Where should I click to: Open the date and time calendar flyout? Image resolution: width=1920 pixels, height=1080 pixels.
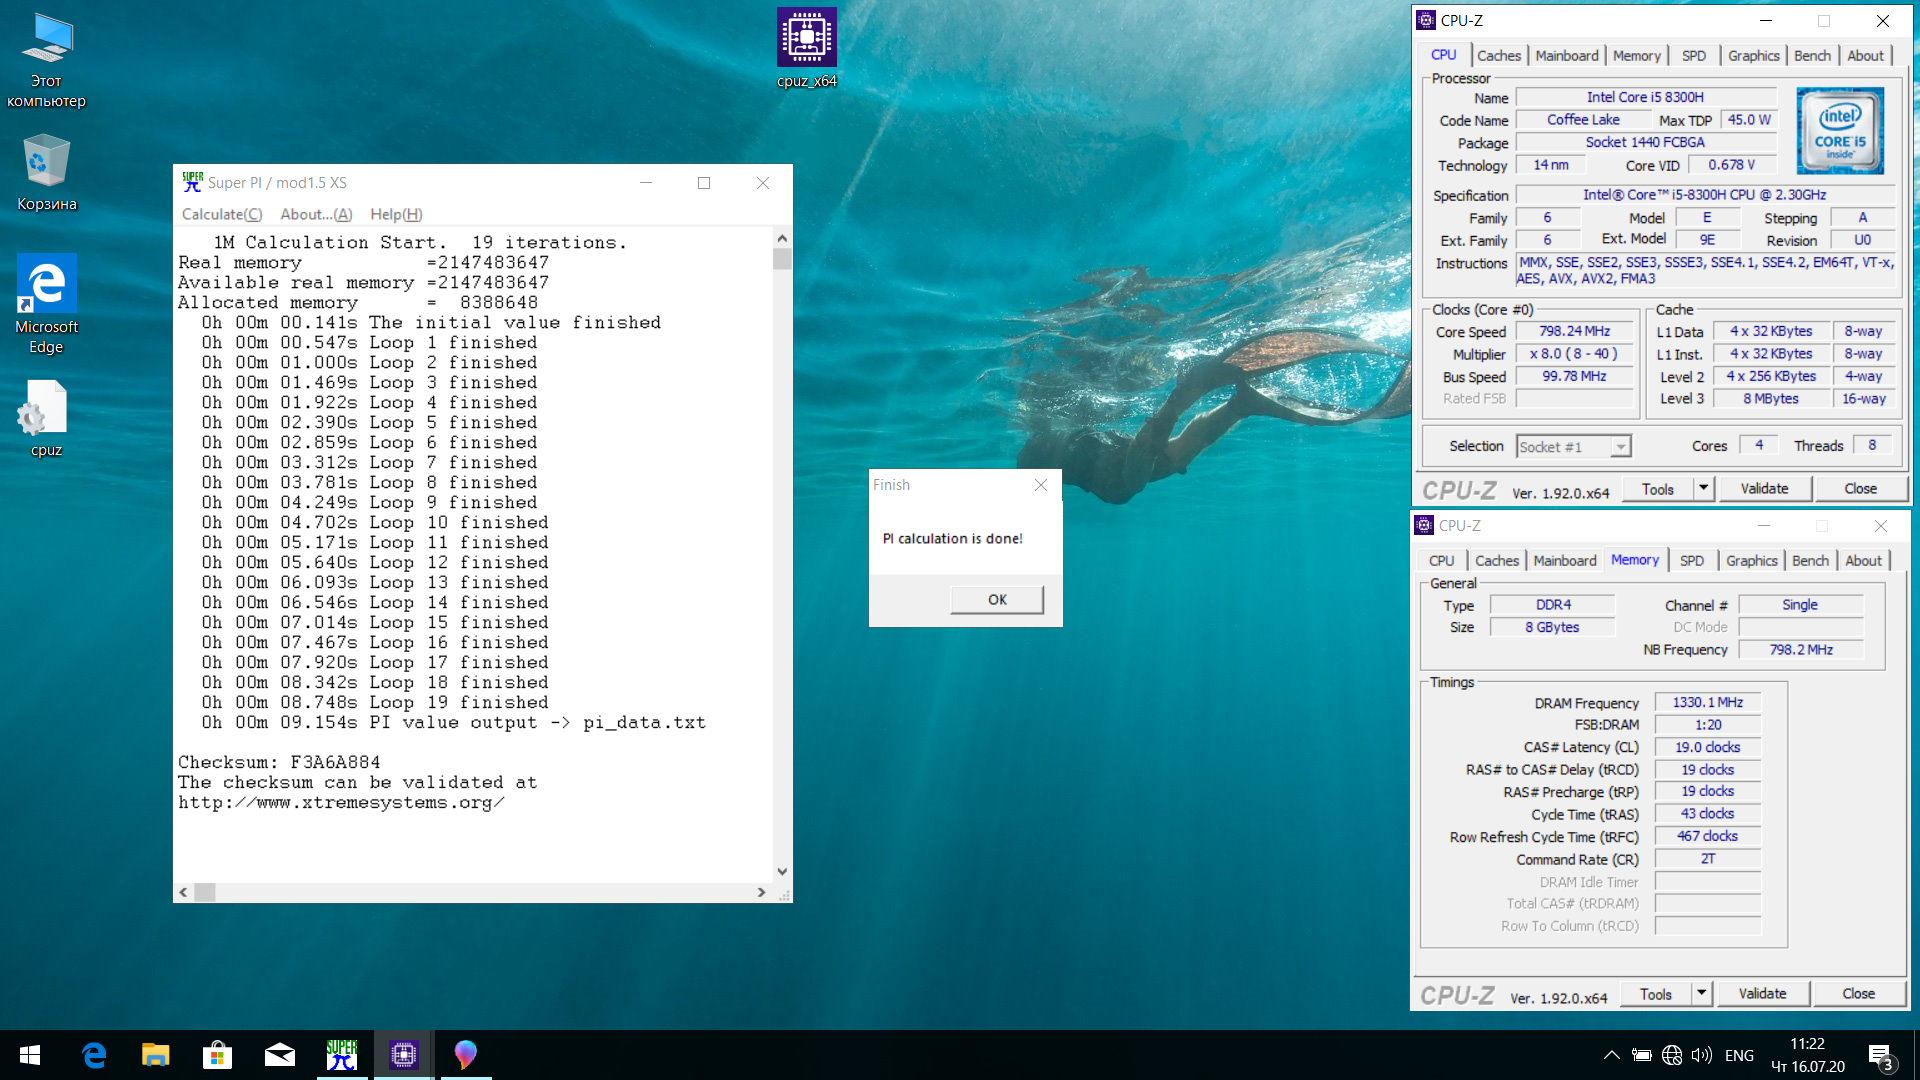pos(1808,1055)
